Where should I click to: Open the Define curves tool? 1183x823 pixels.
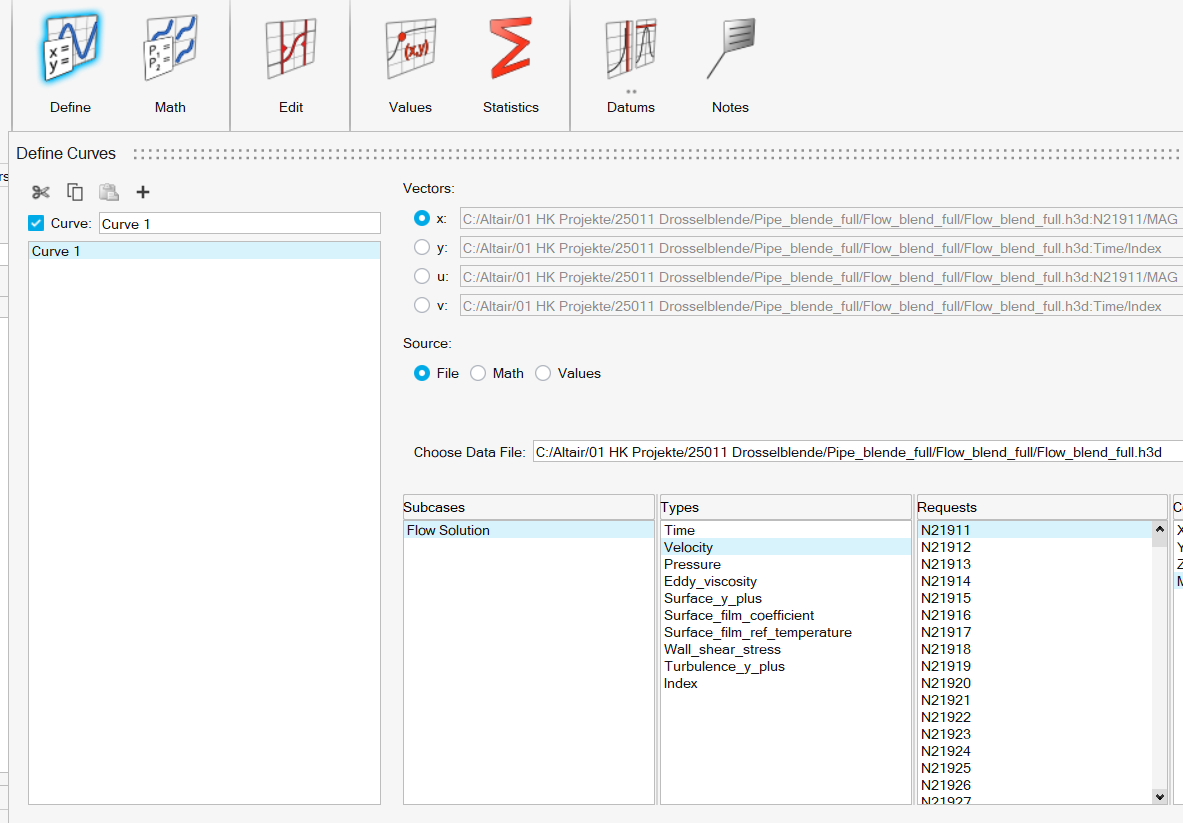[x=70, y=64]
